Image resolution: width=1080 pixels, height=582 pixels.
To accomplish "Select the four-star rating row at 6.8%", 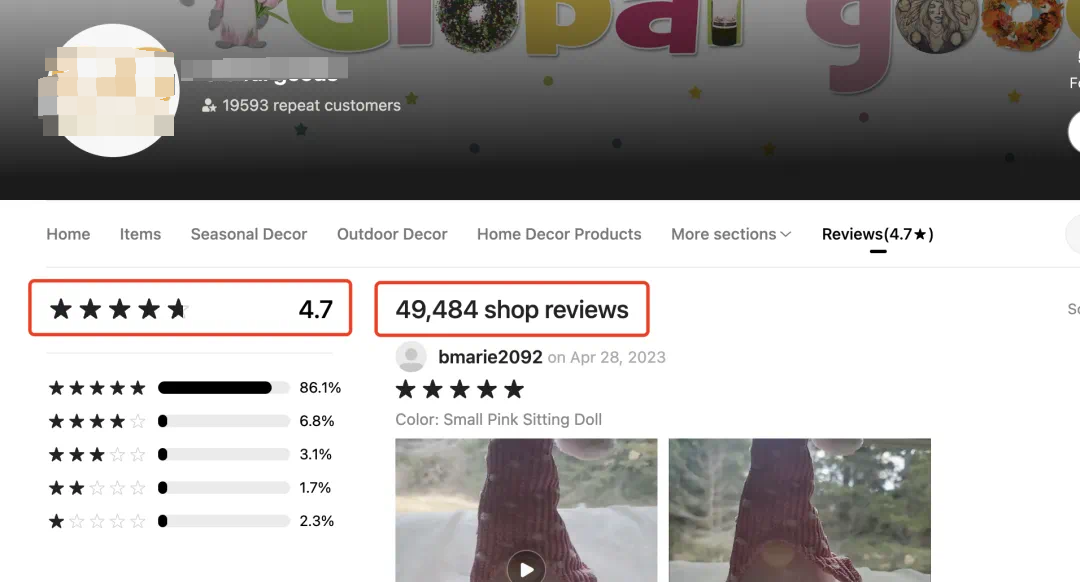I will point(191,421).
